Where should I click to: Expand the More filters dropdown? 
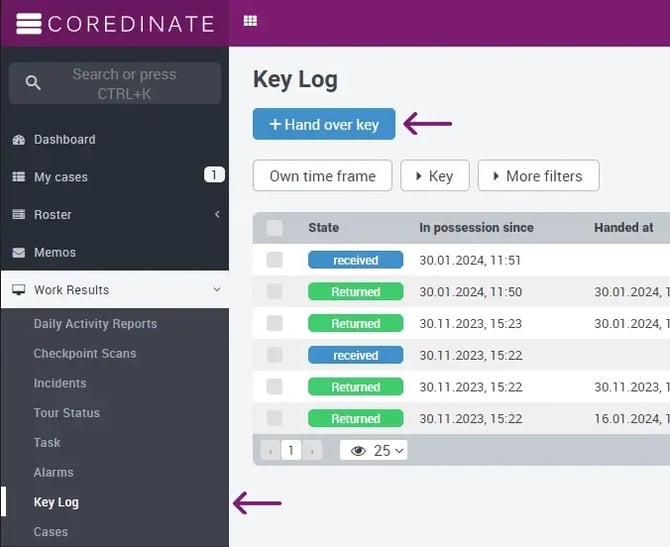coord(537,176)
